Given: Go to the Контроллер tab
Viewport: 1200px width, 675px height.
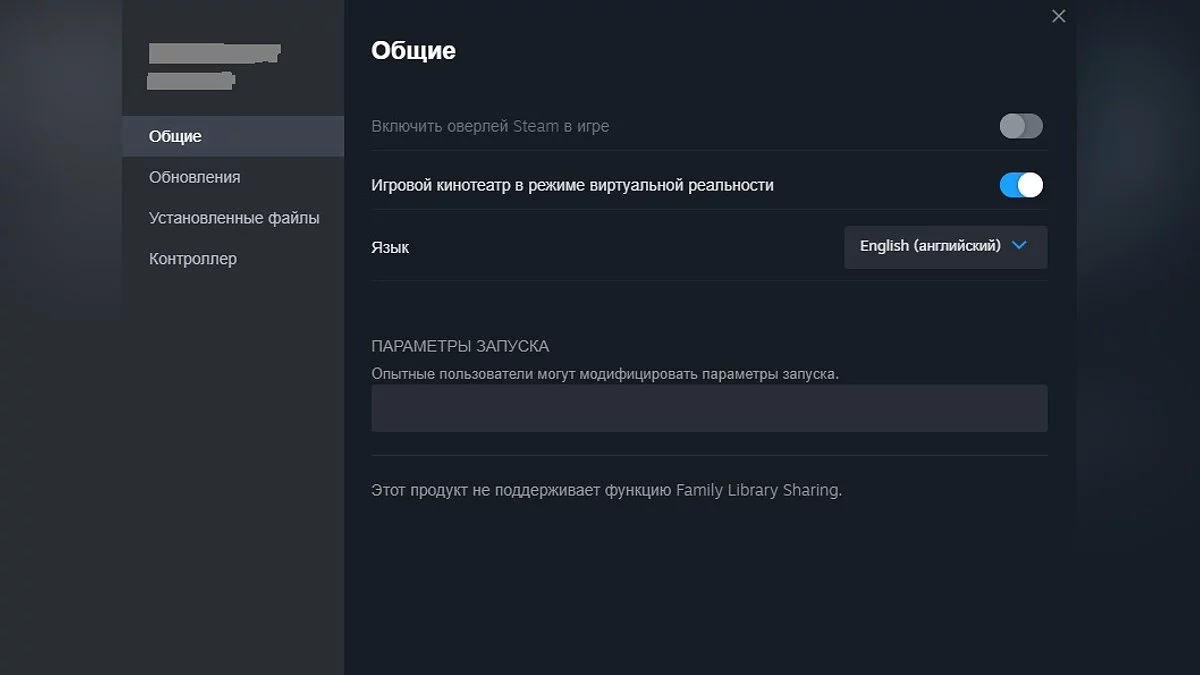Looking at the screenshot, I should [193, 259].
